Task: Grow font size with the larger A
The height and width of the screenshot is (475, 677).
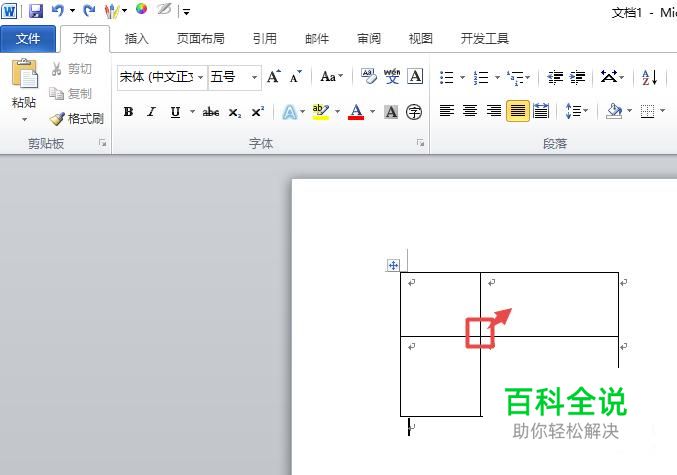Action: 274,77
